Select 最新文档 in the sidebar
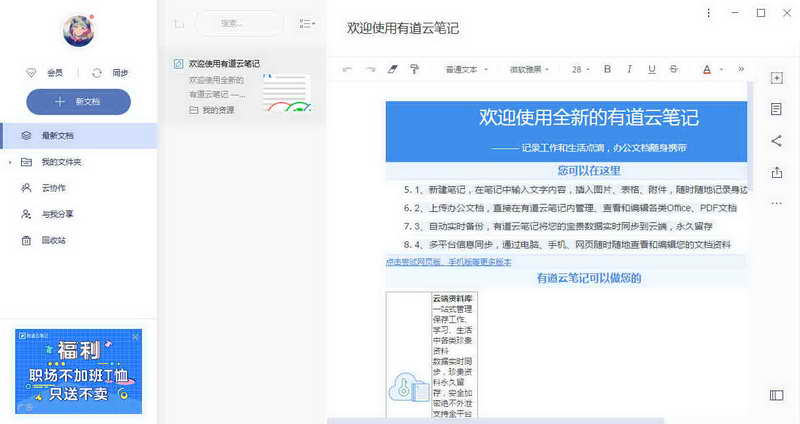Screen dimensions: 800x424 pos(79,136)
